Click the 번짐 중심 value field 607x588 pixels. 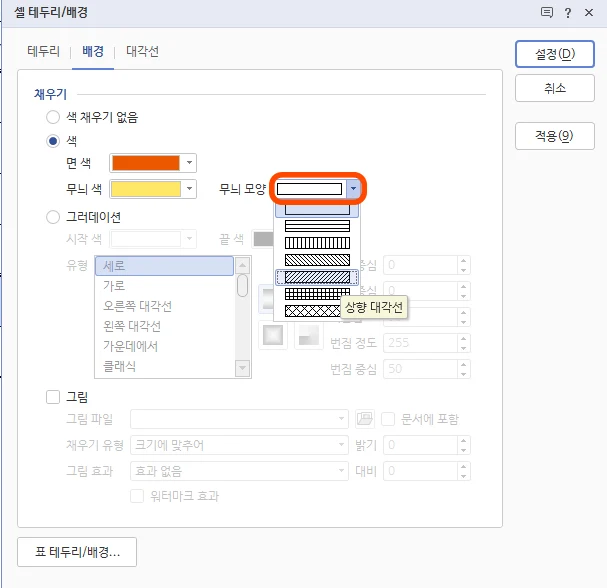point(420,369)
